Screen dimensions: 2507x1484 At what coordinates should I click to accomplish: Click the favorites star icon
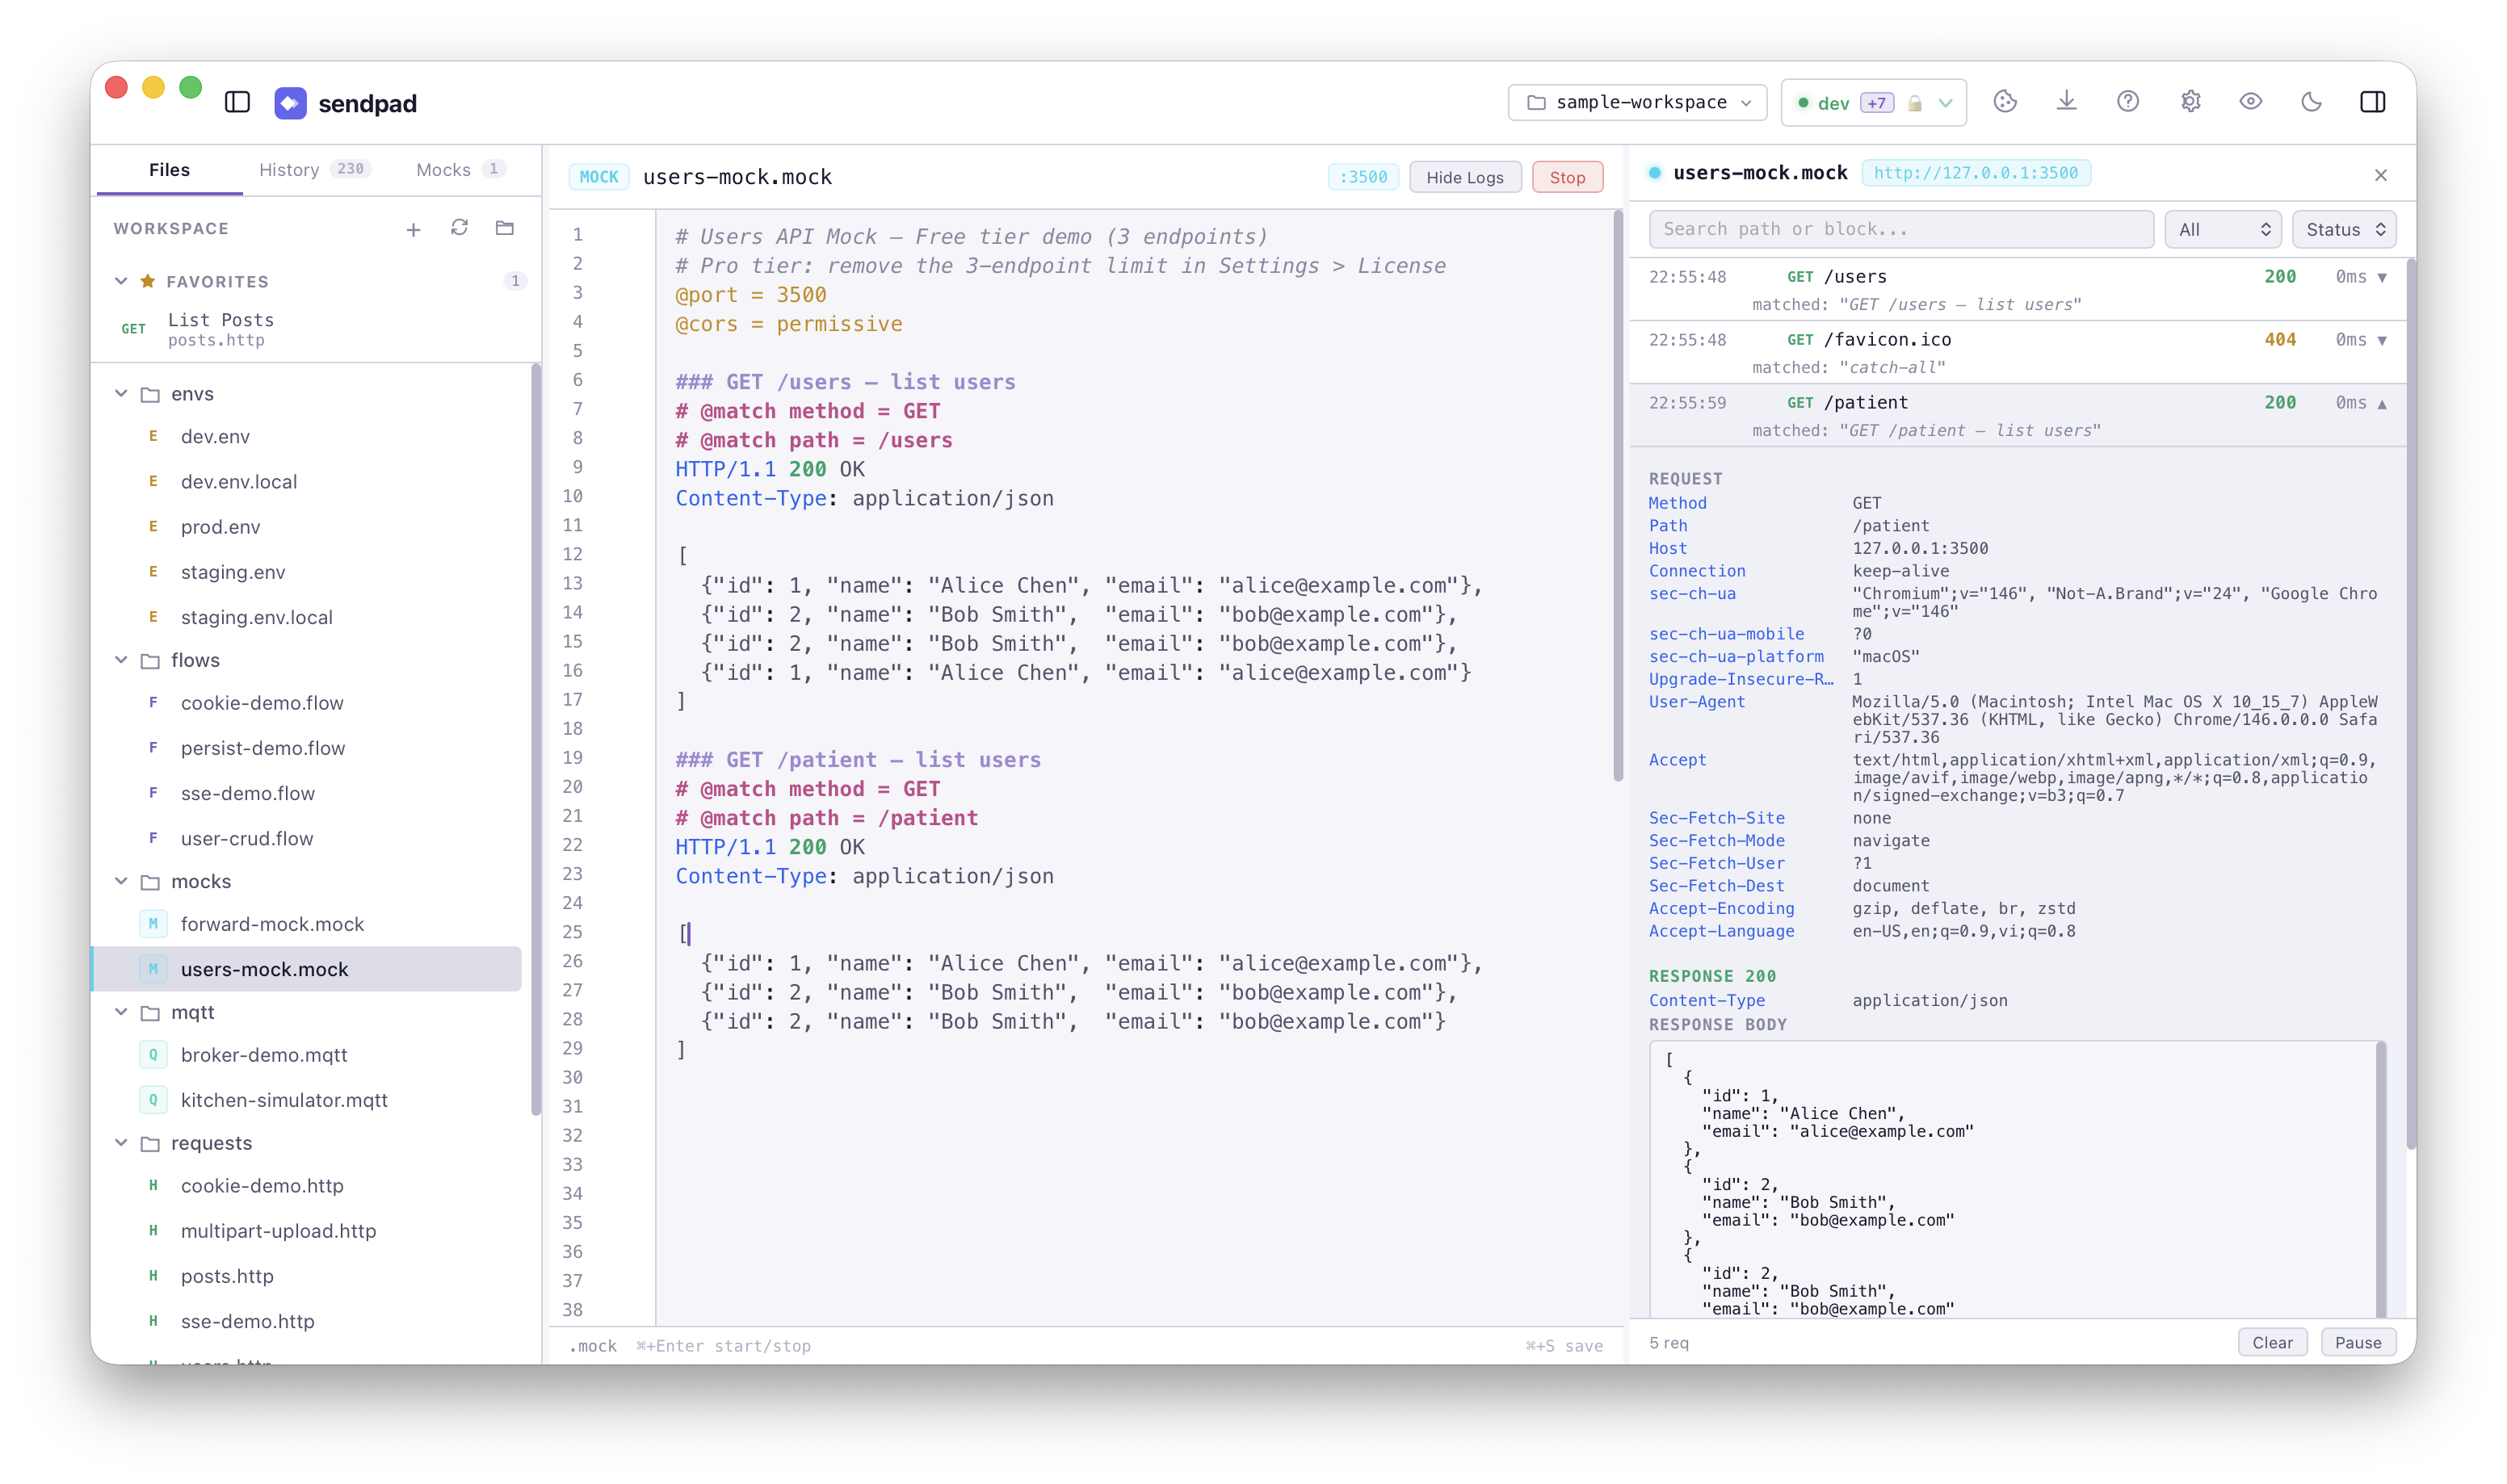pos(148,281)
